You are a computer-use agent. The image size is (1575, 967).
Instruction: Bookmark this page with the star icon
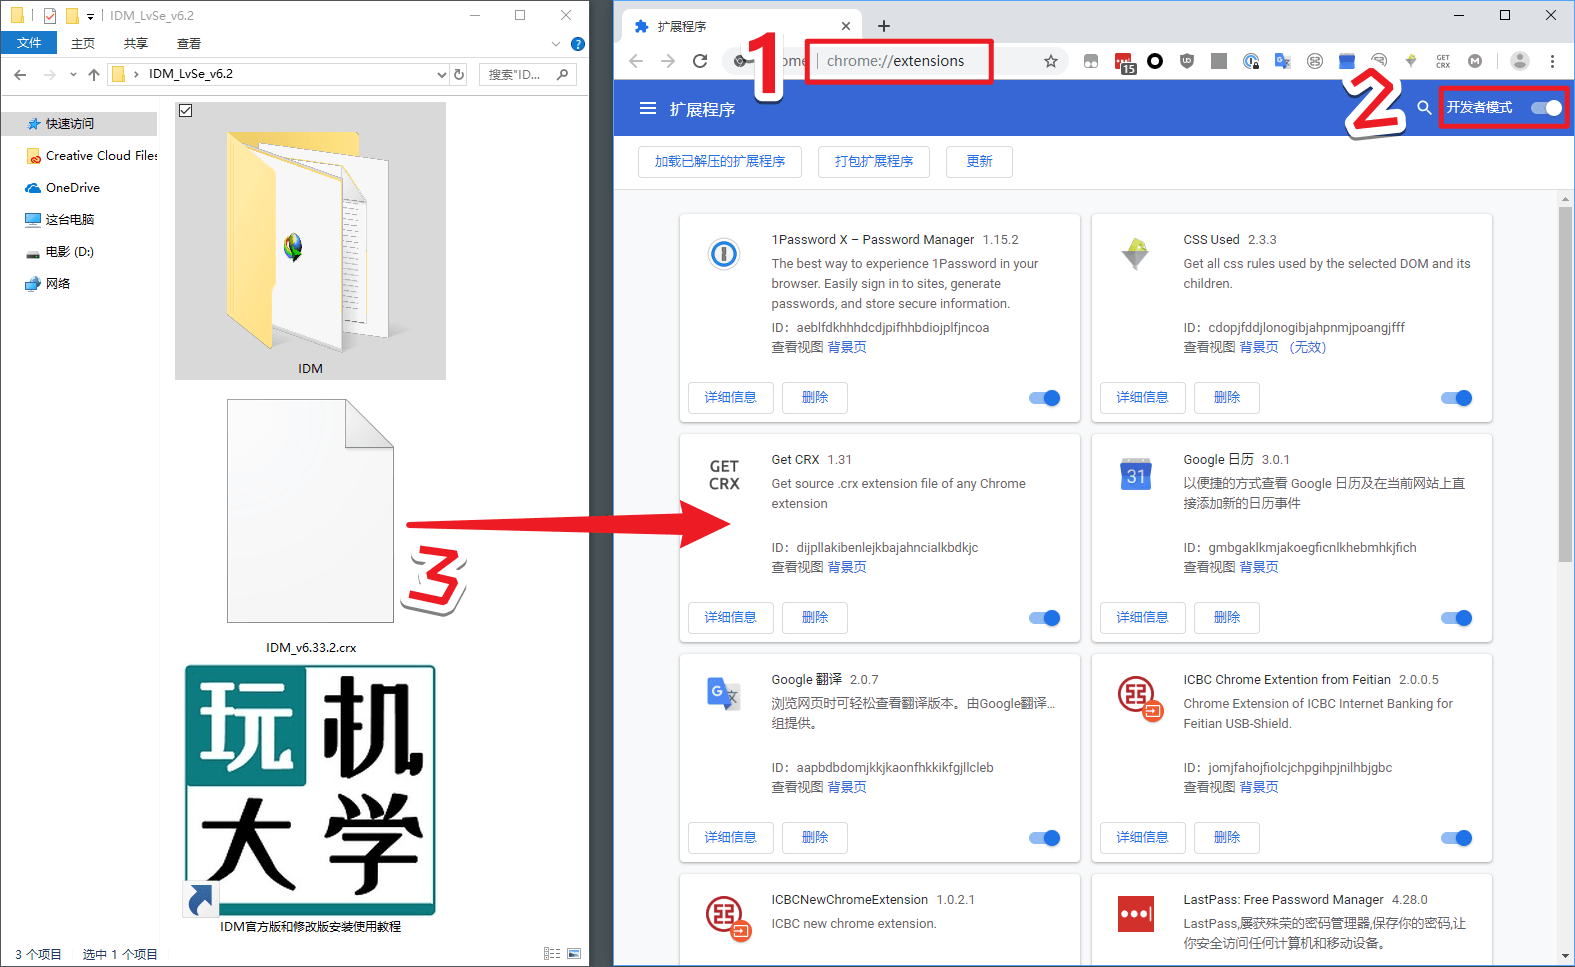1050,61
